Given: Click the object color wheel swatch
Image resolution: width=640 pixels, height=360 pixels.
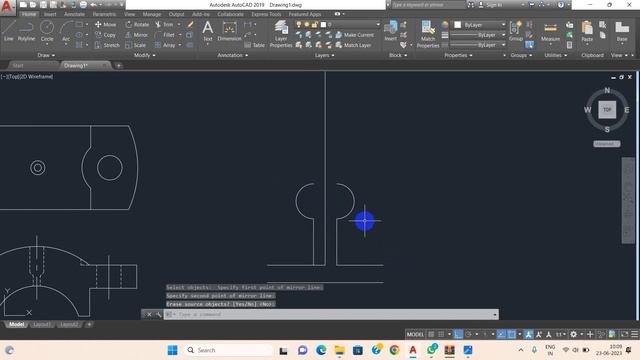Looking at the screenshot, I should [444, 25].
